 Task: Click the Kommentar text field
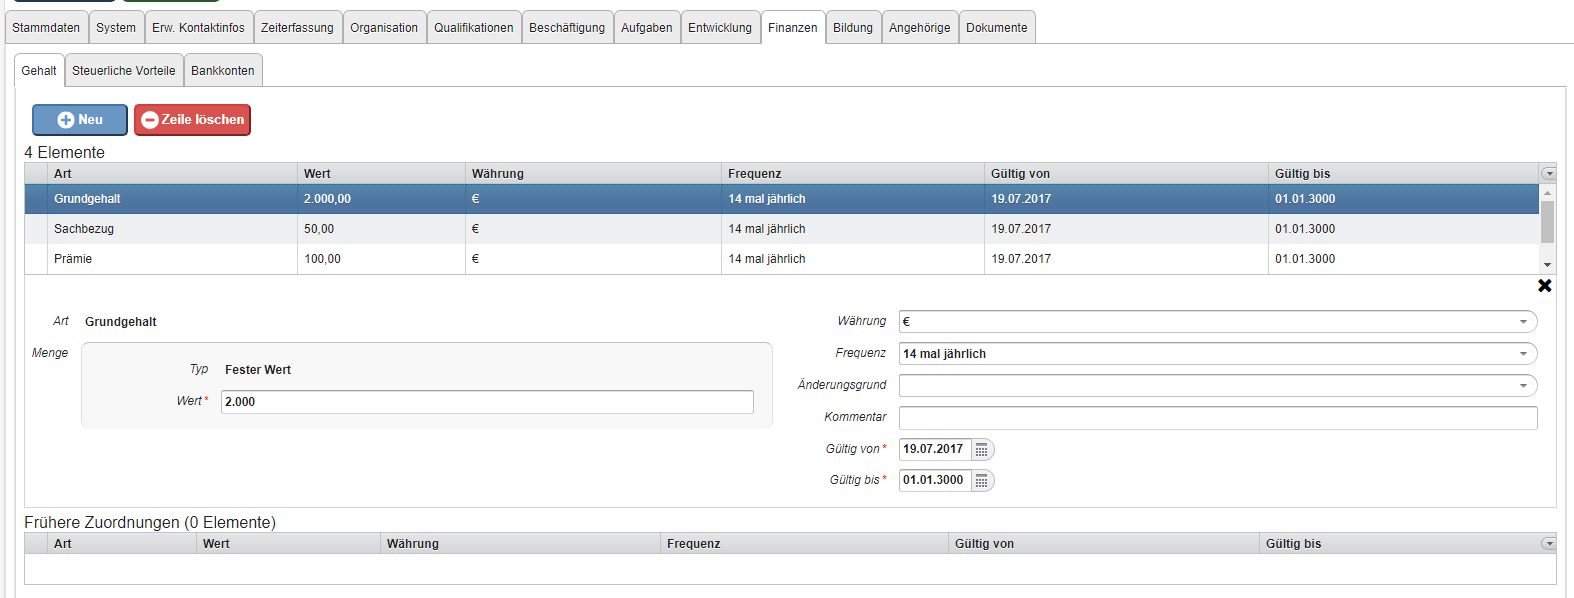pyautogui.click(x=1217, y=418)
